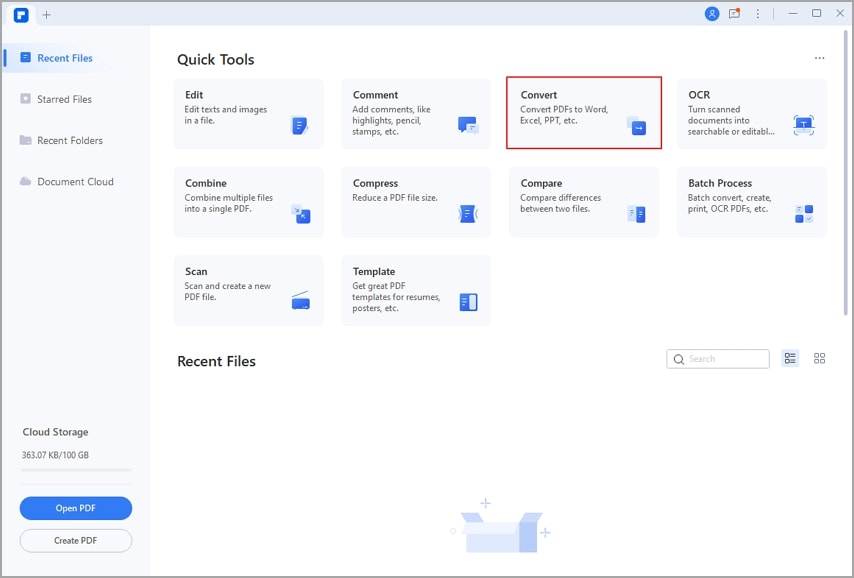Click the recent files Search field

click(718, 359)
